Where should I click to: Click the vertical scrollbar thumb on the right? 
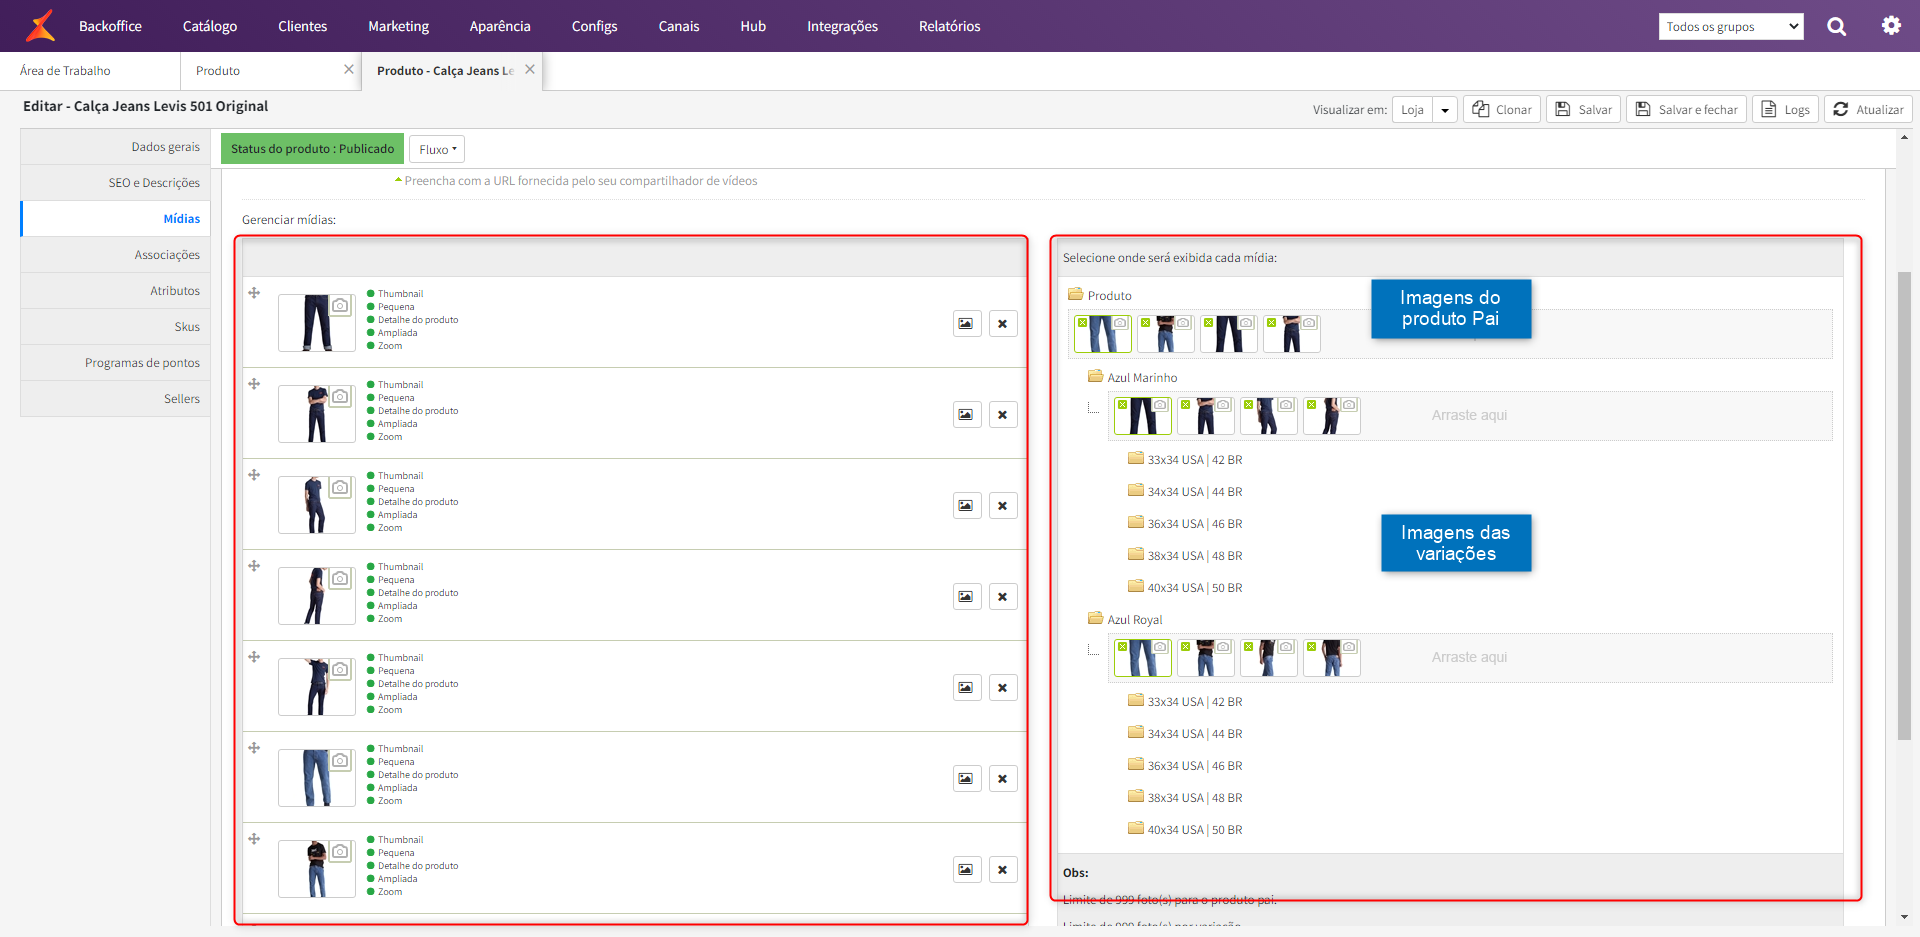(x=1904, y=505)
